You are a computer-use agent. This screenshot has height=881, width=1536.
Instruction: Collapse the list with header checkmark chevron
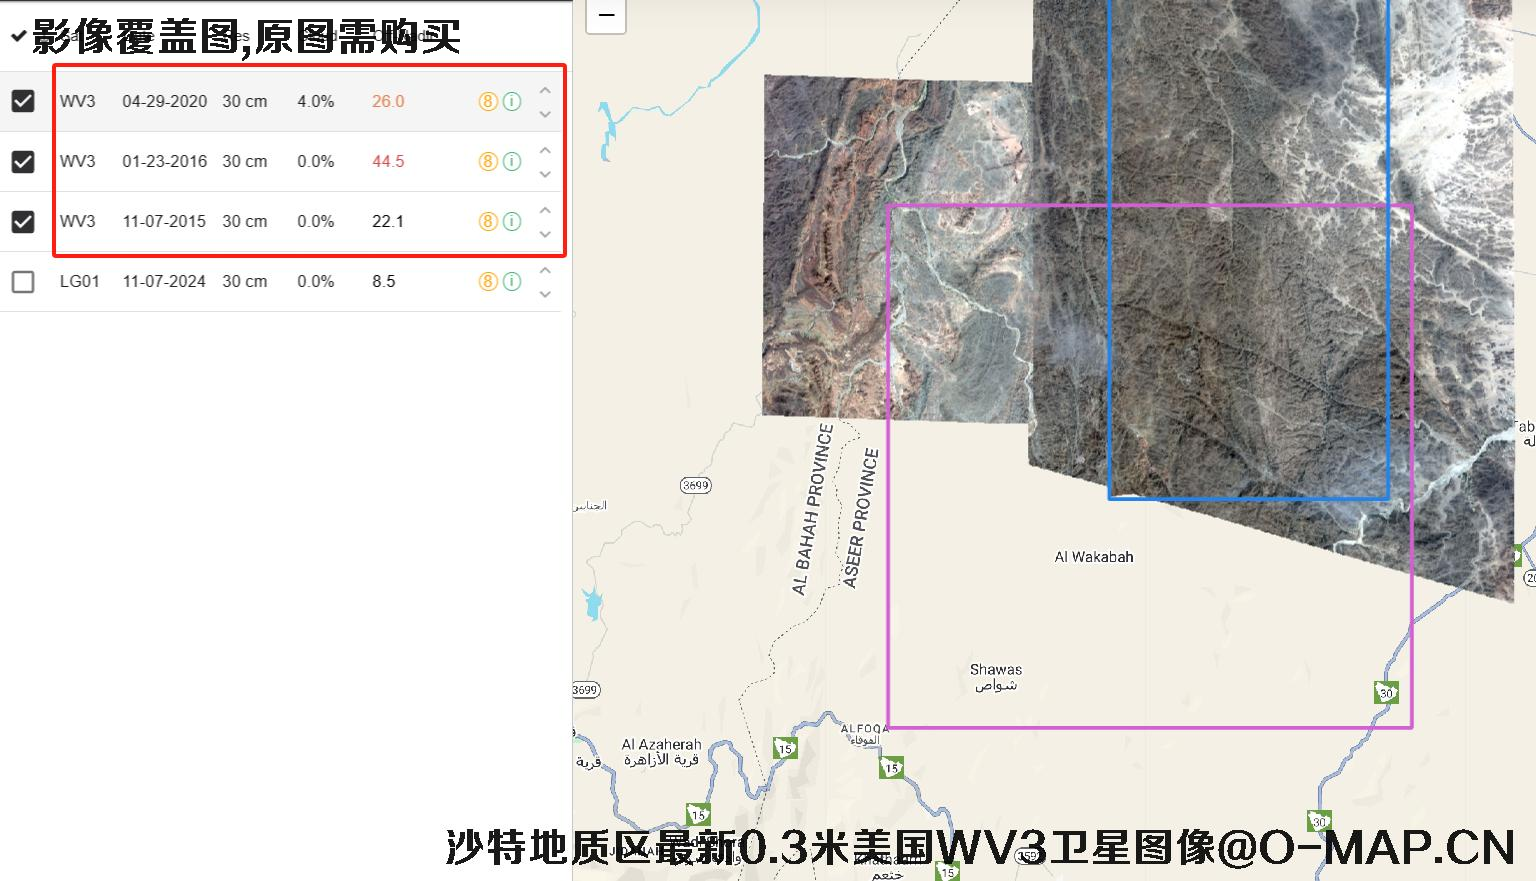click(x=18, y=37)
